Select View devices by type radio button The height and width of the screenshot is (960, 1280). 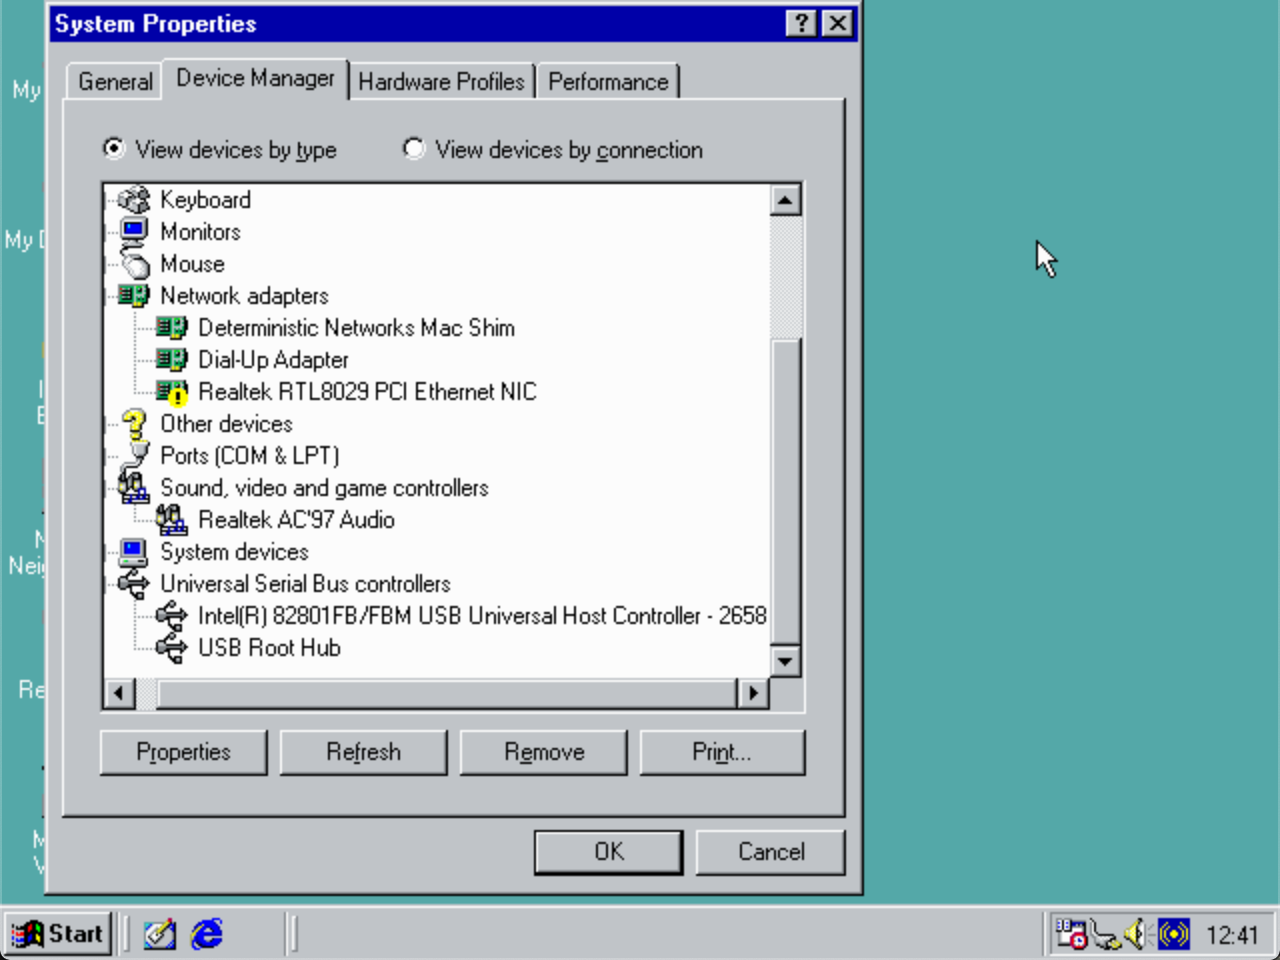[x=114, y=149]
